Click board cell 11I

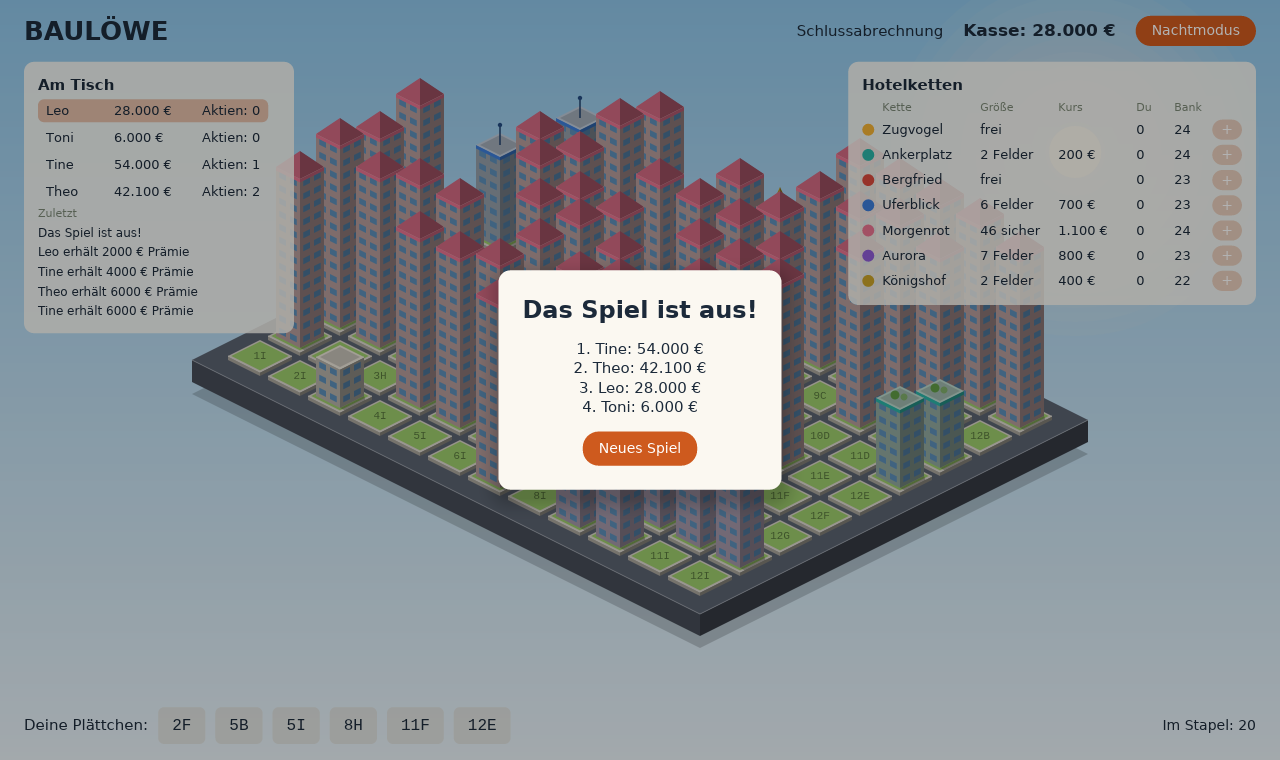tap(660, 556)
